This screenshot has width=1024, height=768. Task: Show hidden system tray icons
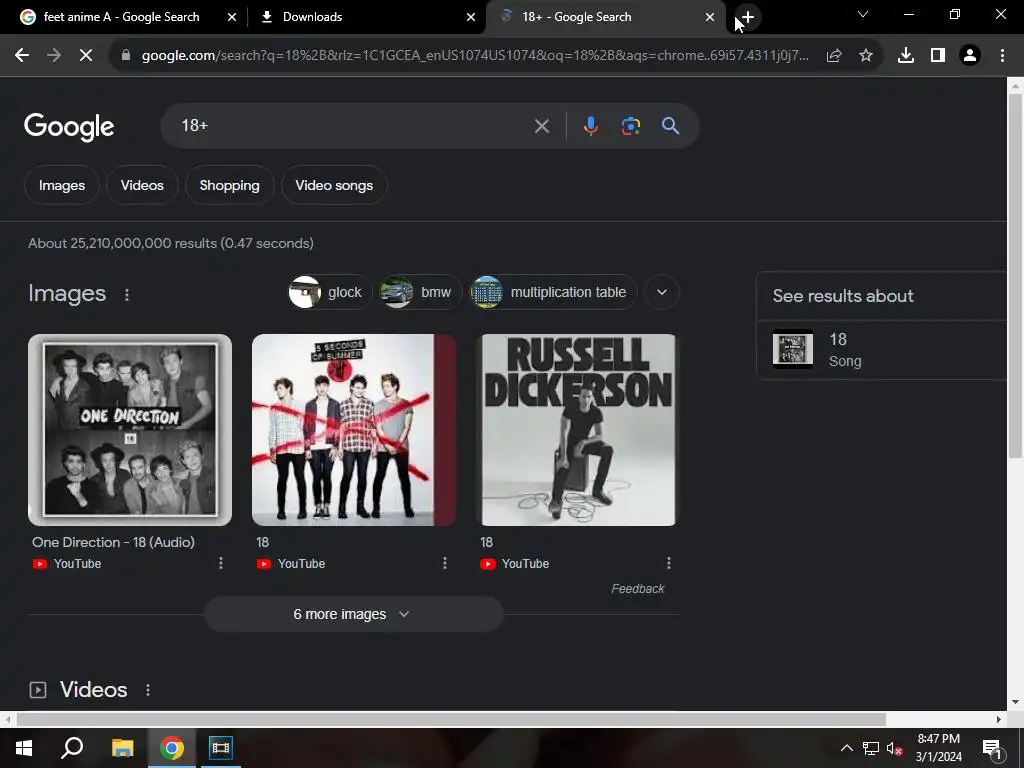coord(846,748)
